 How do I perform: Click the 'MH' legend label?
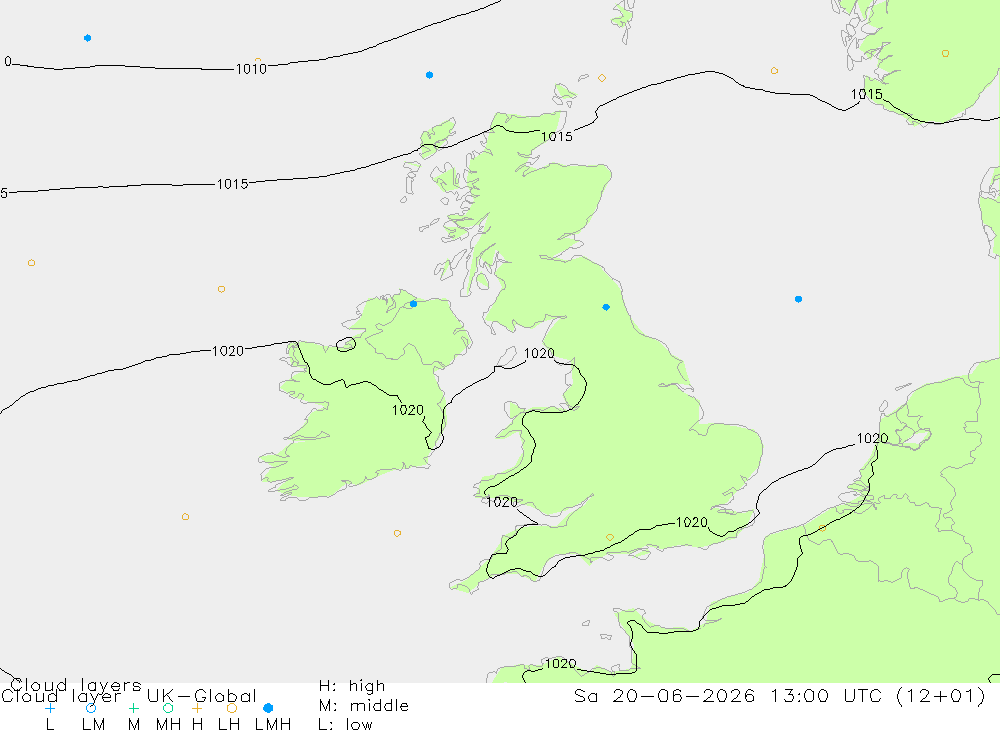click(168, 725)
